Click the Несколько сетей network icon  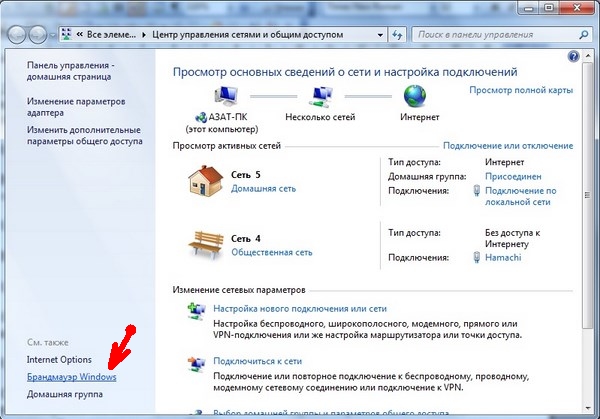[x=323, y=96]
